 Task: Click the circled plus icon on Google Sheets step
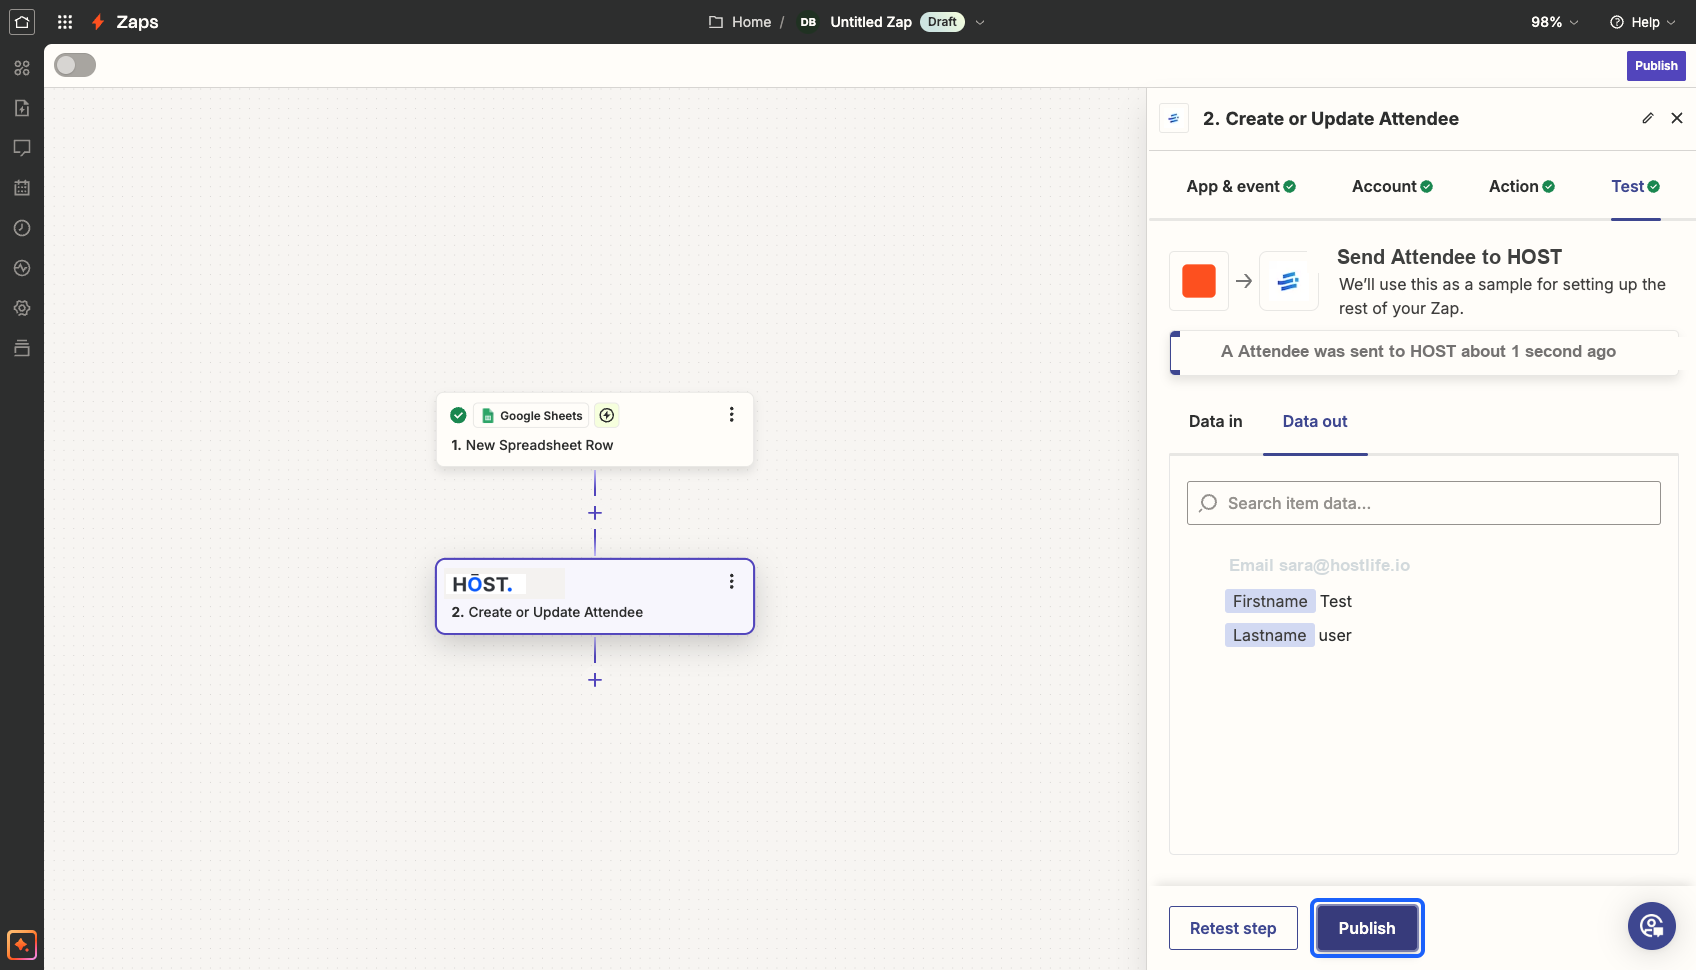[607, 415]
